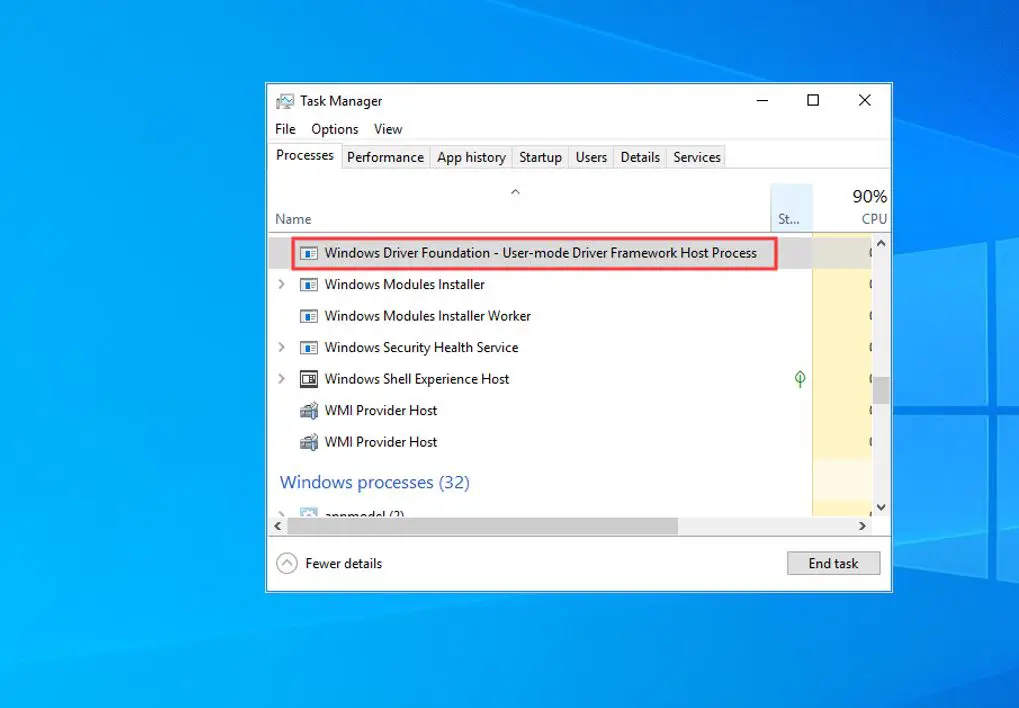1019x708 pixels.
Task: Switch to the Services tab
Action: 695,157
